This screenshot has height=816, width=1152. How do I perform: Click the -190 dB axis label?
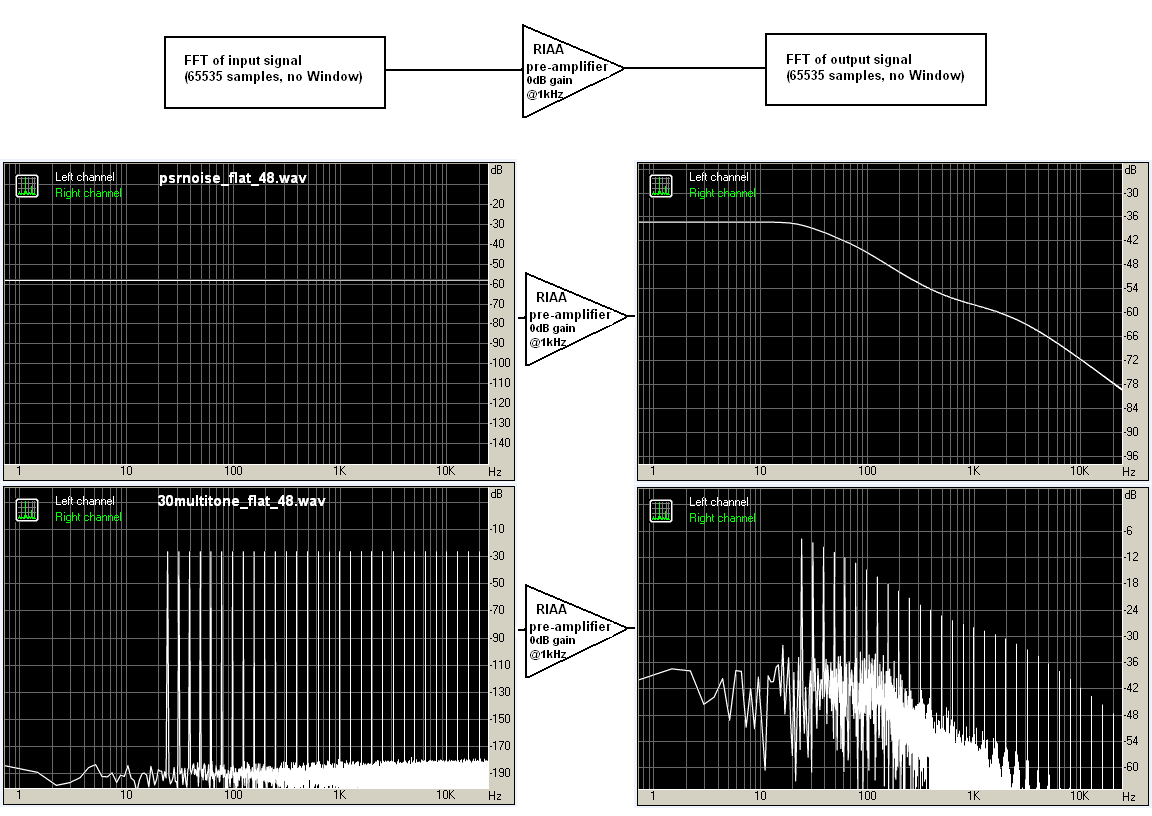500,773
